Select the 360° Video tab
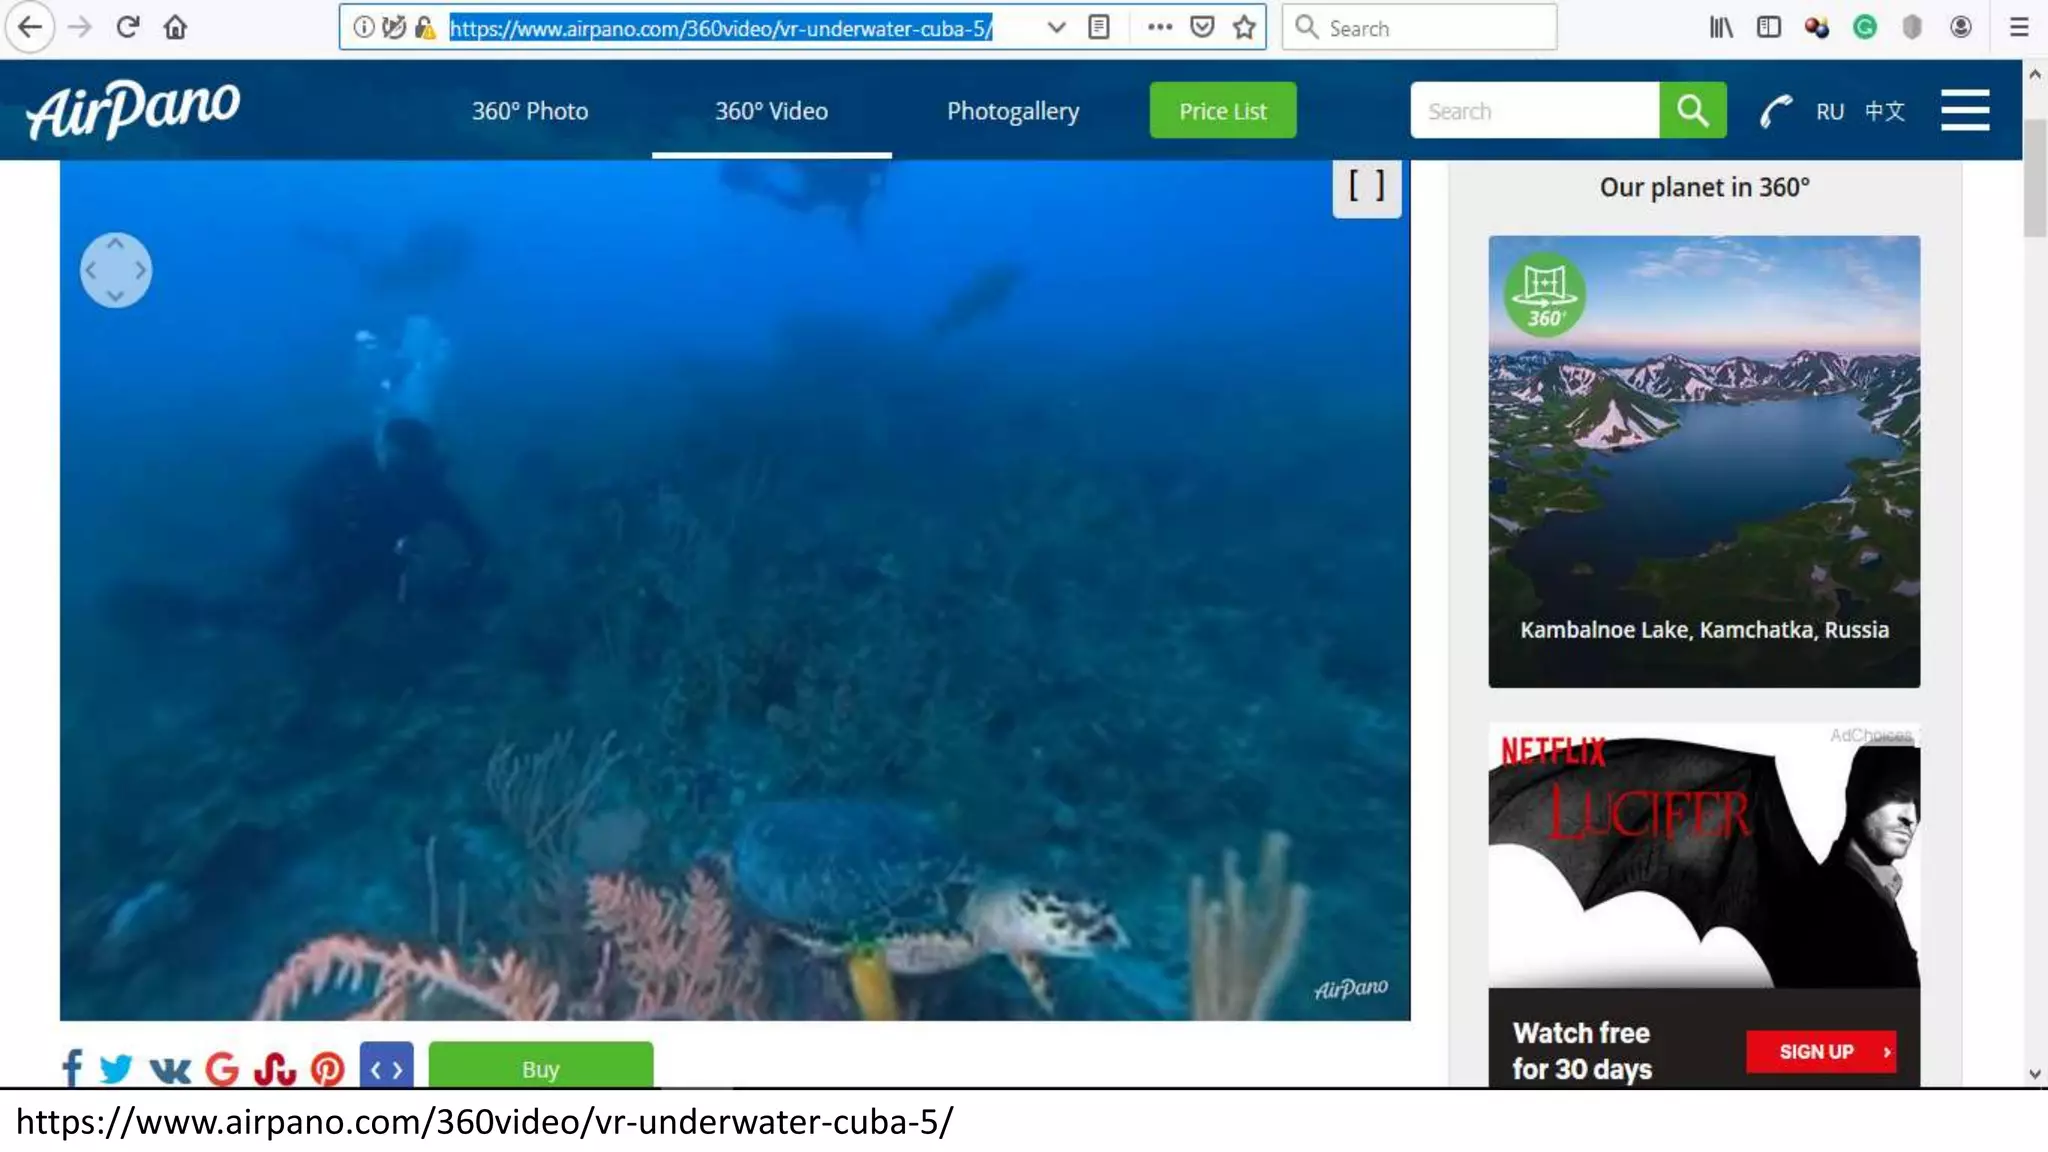Screen dimensions: 2048x1152 771,111
